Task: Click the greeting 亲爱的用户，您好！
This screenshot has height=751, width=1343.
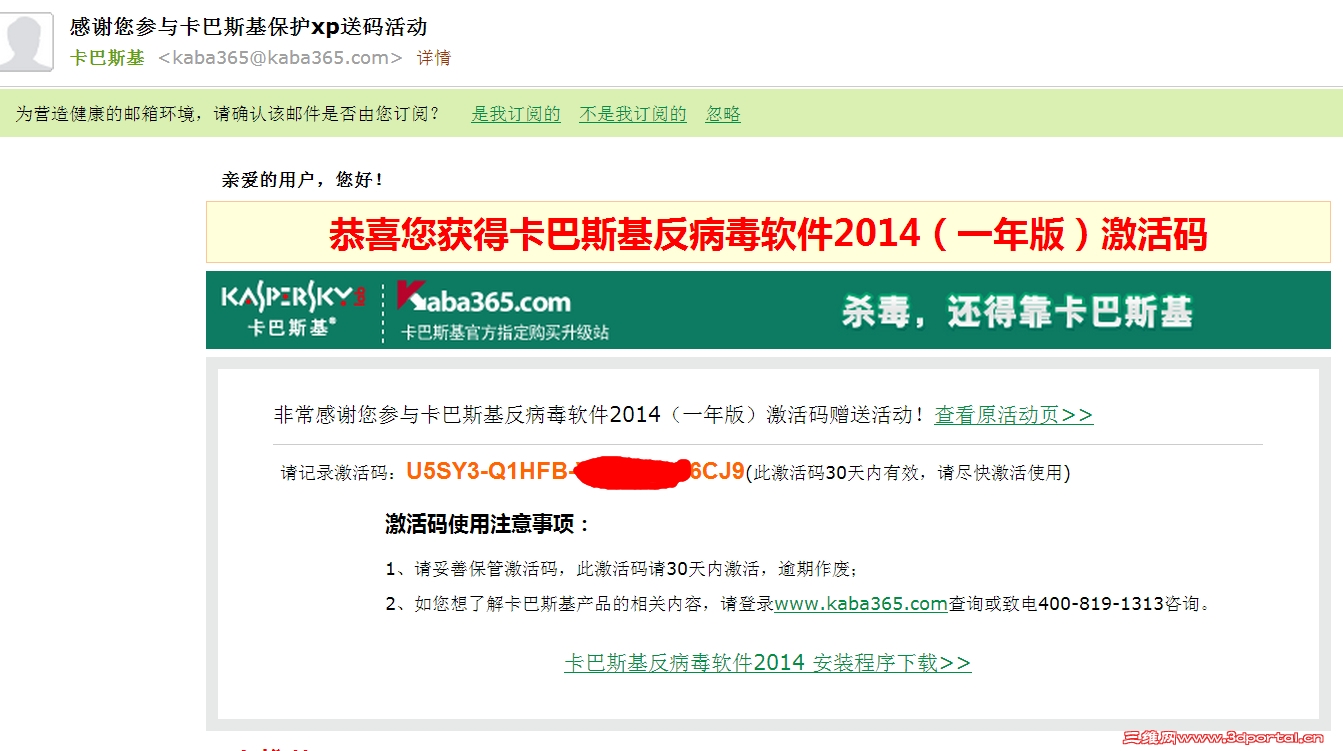Action: click(303, 180)
